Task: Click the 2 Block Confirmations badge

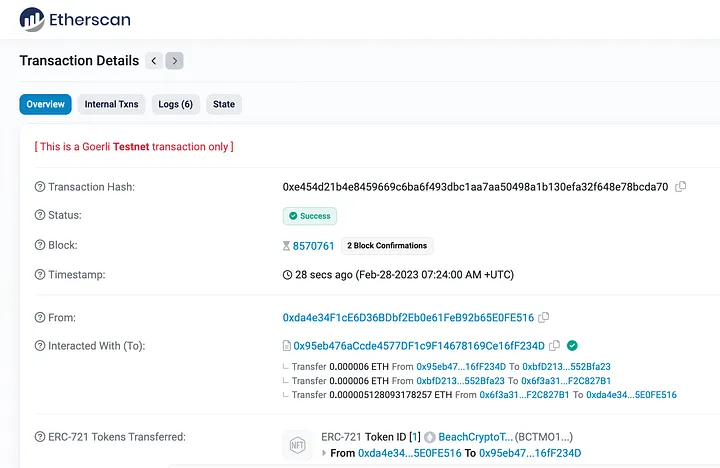Action: click(x=387, y=246)
